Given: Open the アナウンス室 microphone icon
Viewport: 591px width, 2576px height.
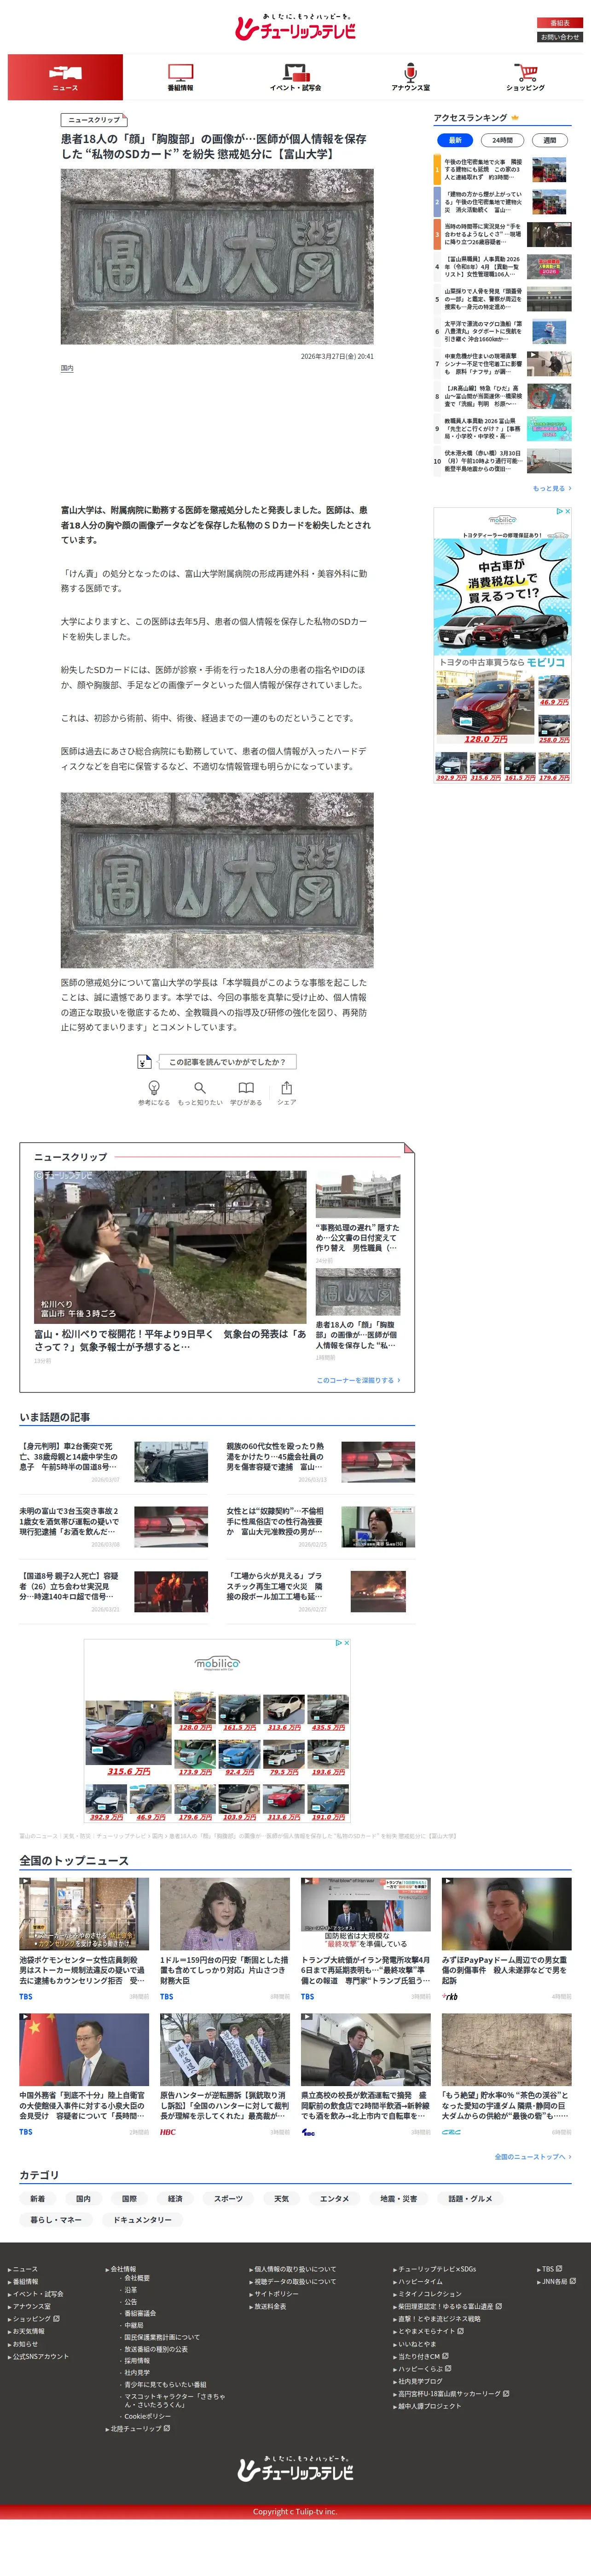Looking at the screenshot, I should click(410, 73).
